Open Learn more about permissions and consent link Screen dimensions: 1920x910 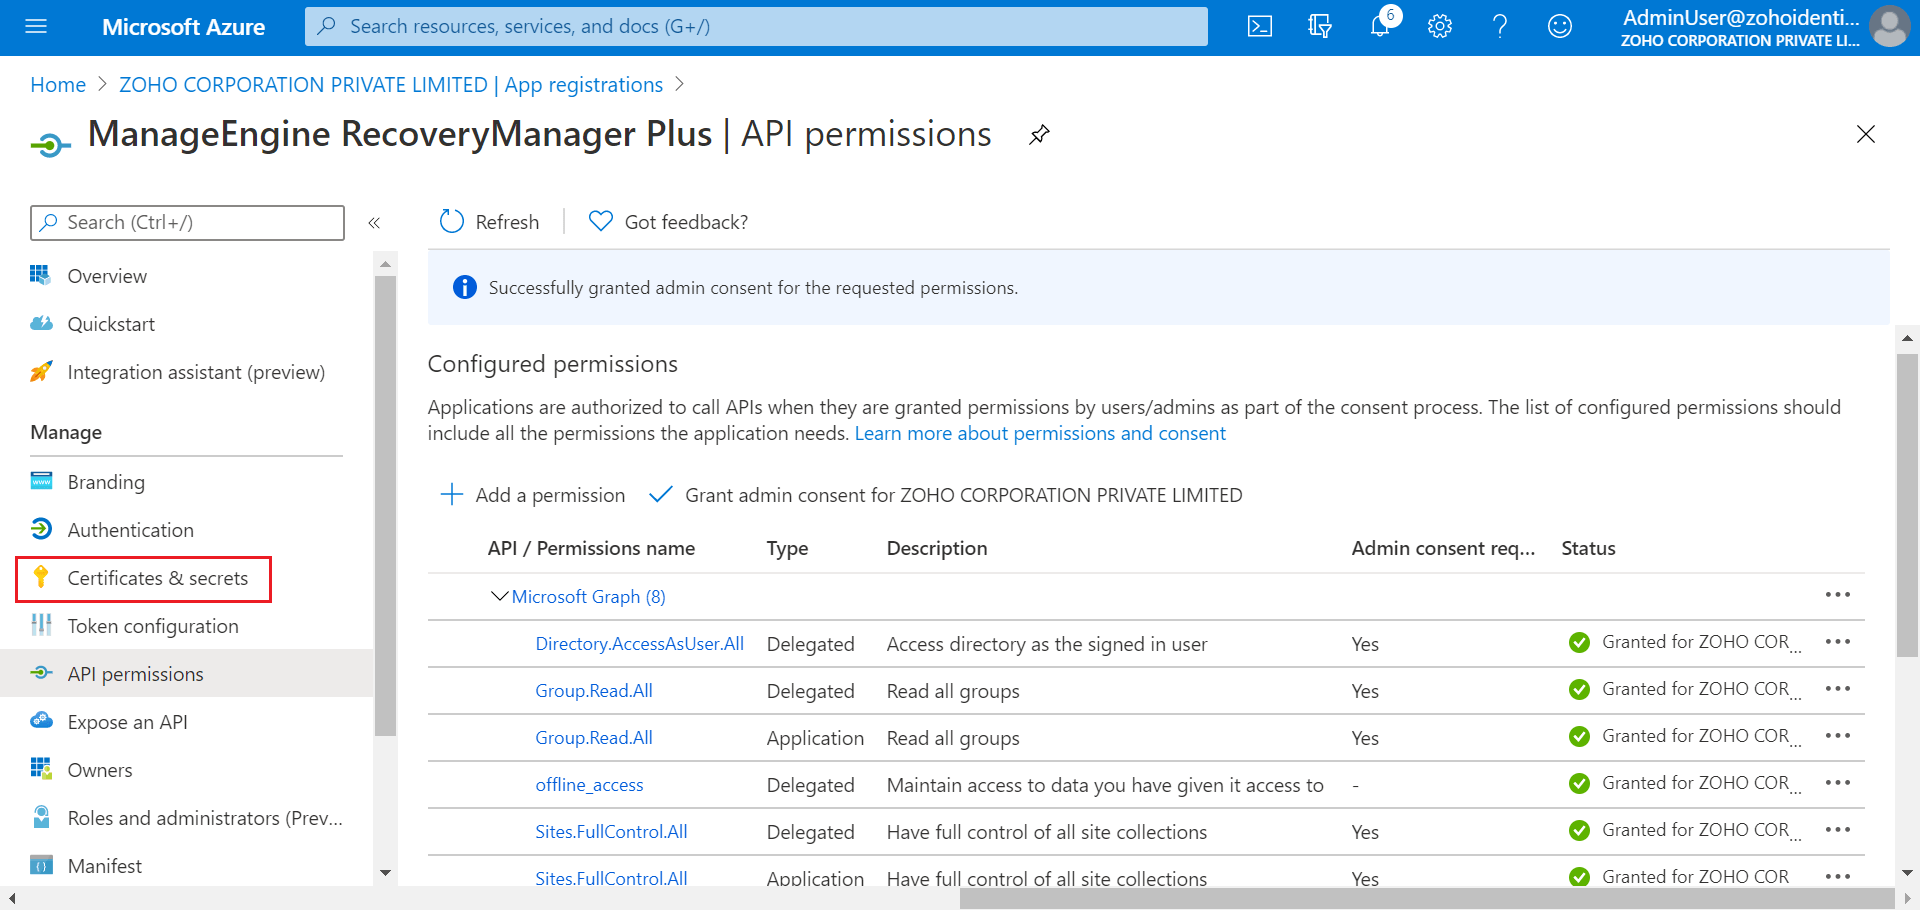point(1040,434)
